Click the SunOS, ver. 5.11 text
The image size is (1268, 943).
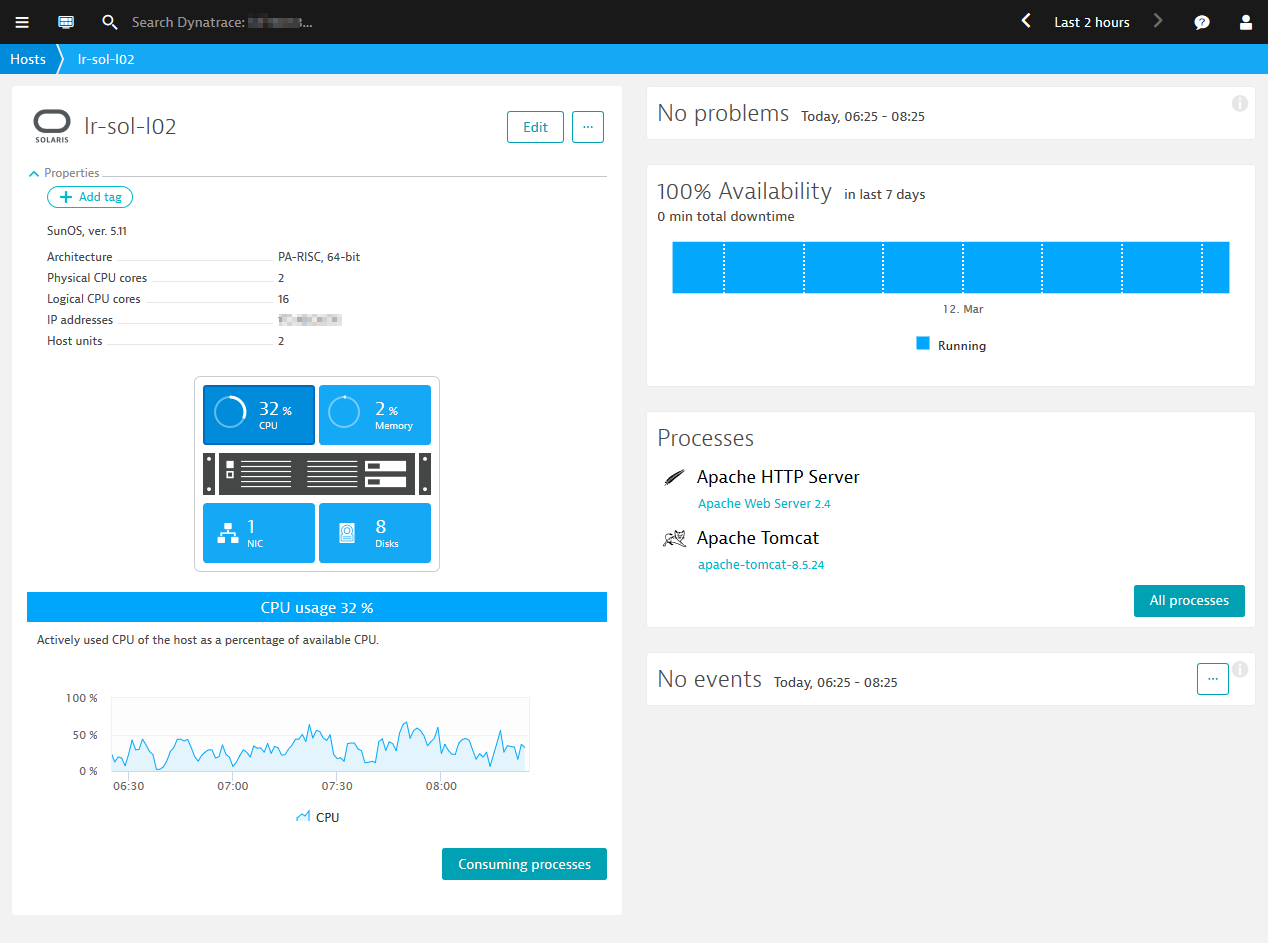87,231
